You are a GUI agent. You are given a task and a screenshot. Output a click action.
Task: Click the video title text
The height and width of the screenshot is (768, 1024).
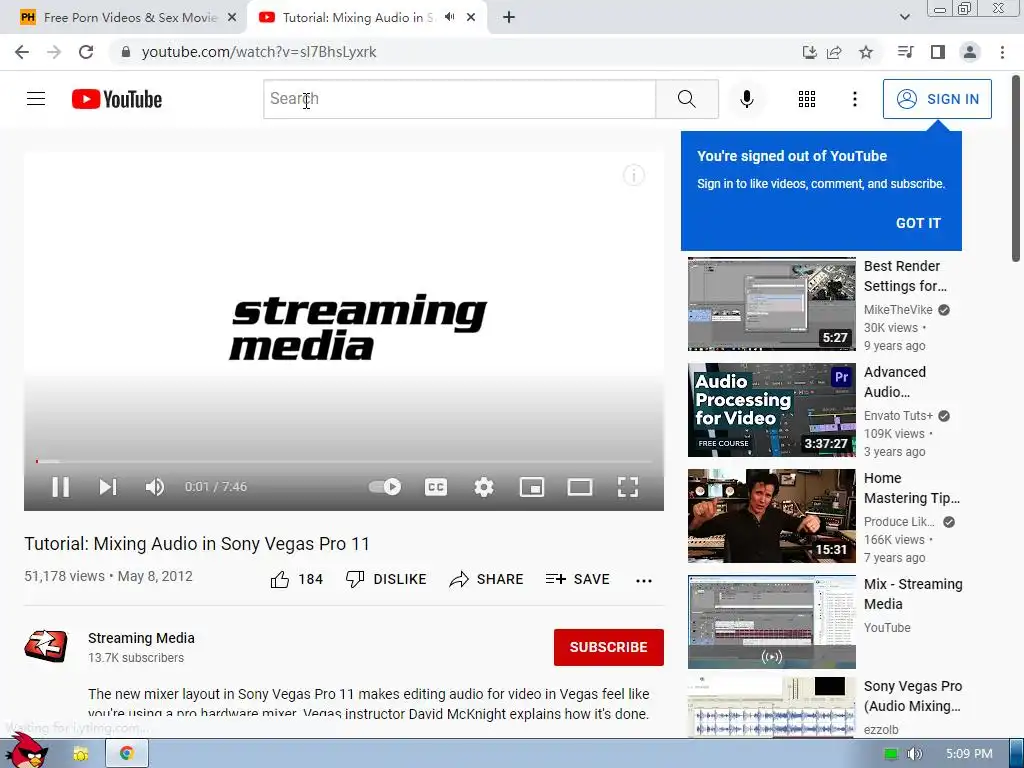tap(197, 544)
